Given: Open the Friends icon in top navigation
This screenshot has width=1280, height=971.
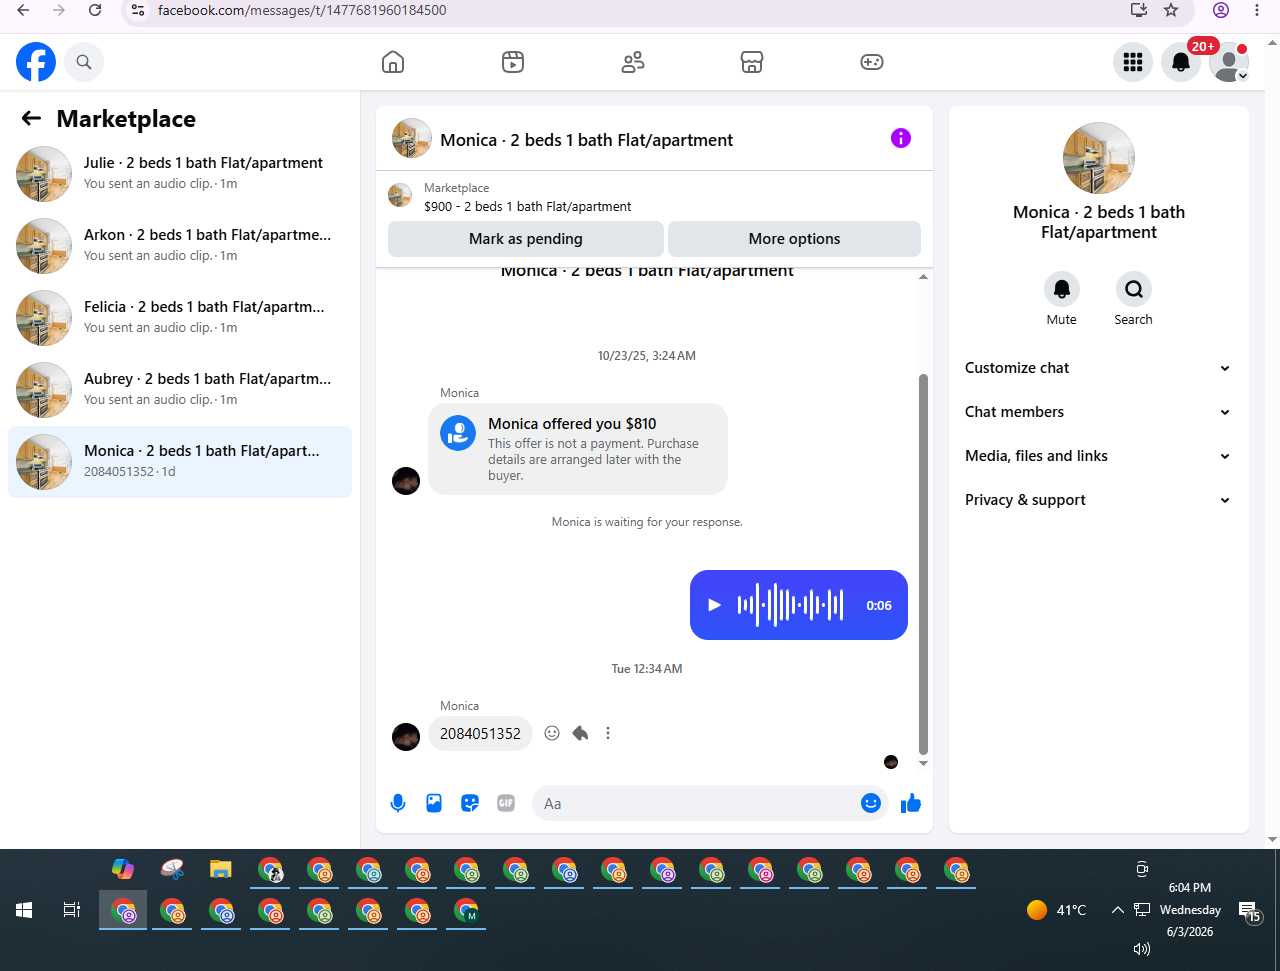Looking at the screenshot, I should point(633,62).
